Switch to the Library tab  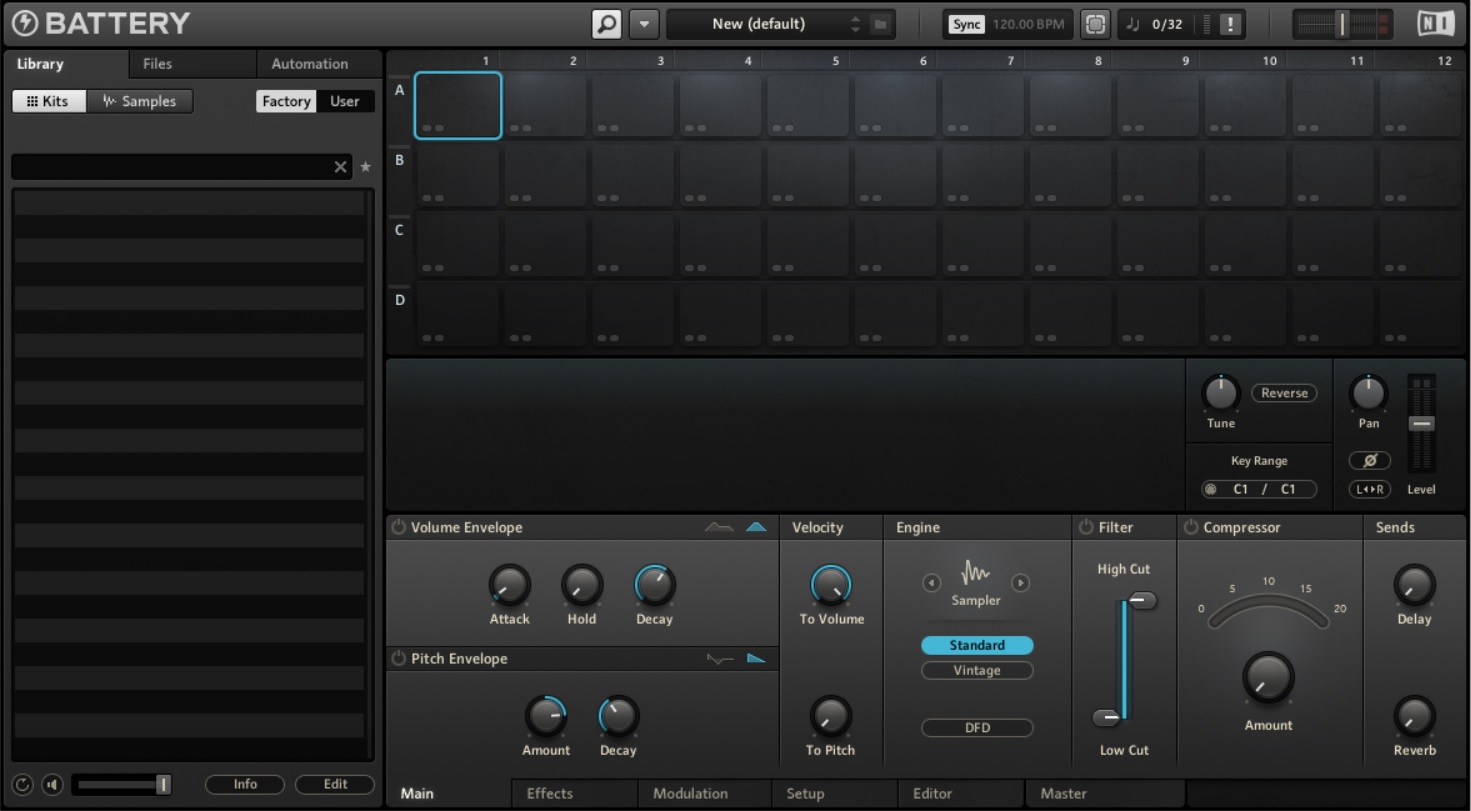point(40,64)
